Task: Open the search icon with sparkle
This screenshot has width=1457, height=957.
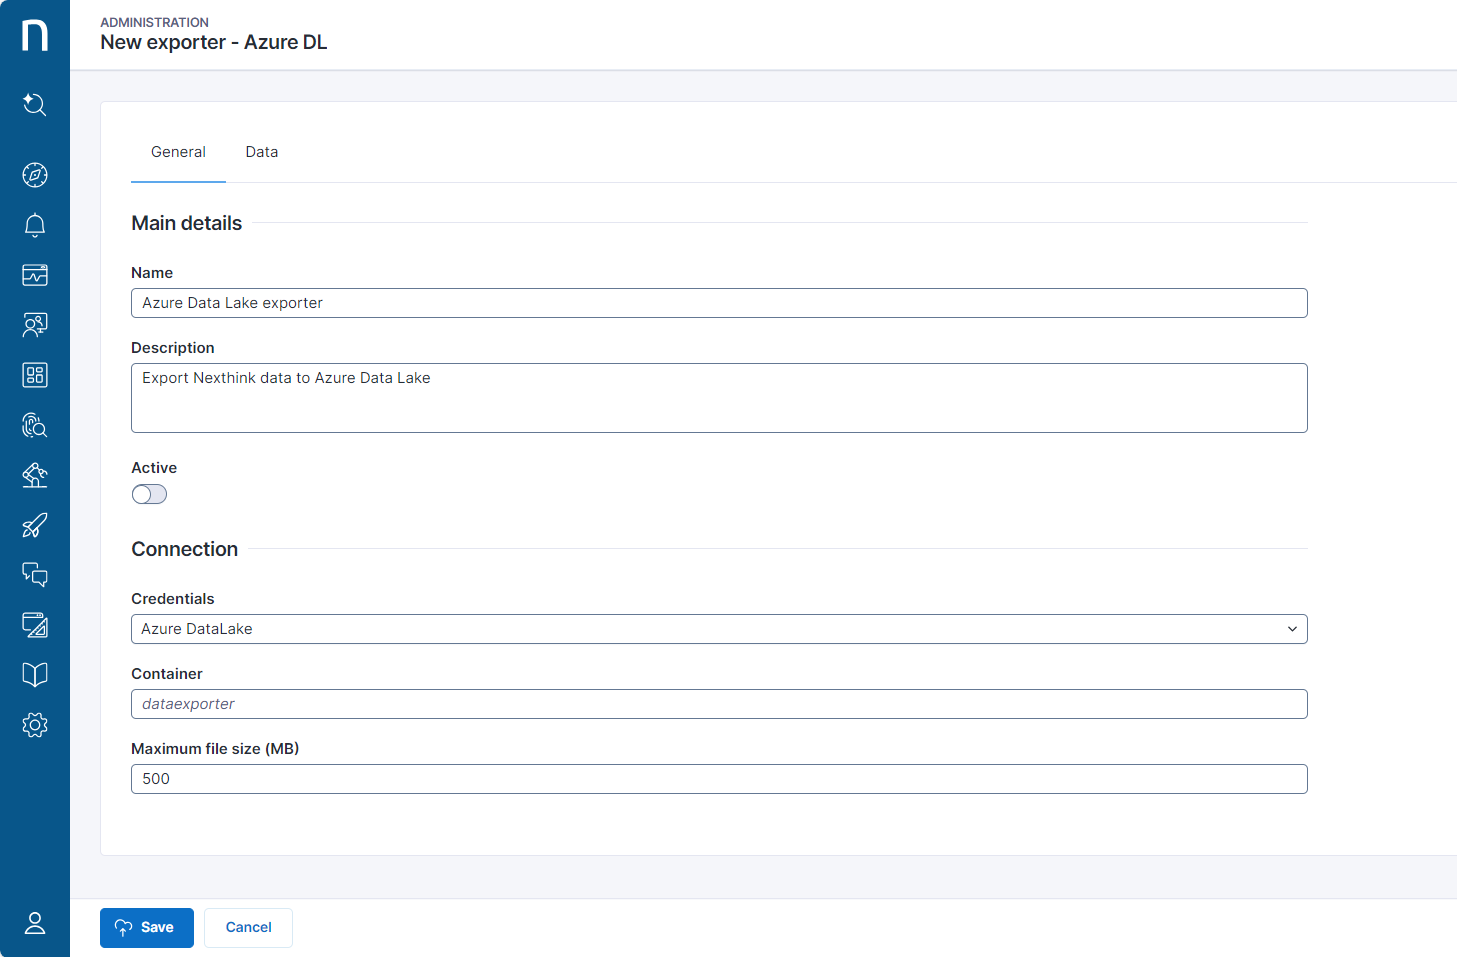Action: pyautogui.click(x=35, y=105)
